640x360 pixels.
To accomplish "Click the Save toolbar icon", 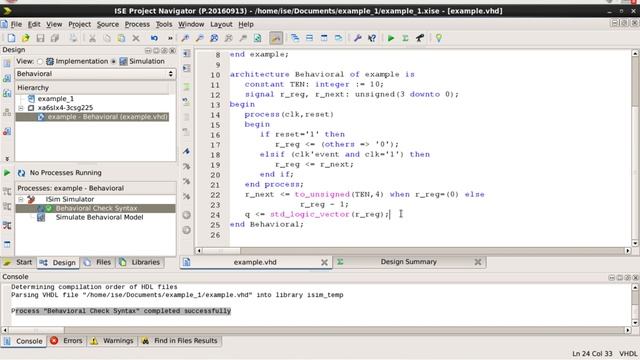I will coord(40,38).
